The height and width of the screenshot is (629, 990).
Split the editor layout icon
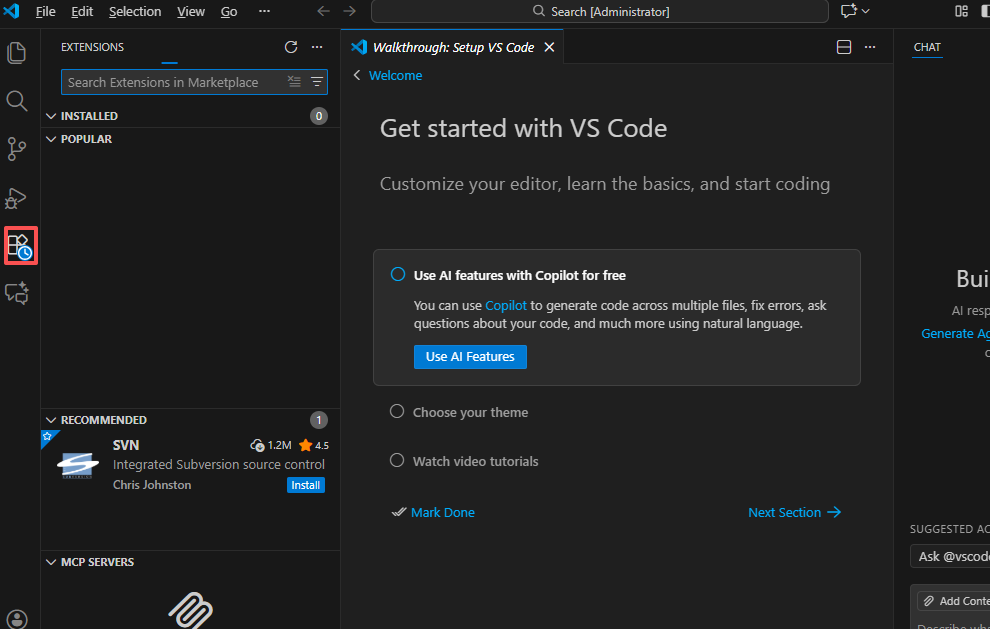844,47
